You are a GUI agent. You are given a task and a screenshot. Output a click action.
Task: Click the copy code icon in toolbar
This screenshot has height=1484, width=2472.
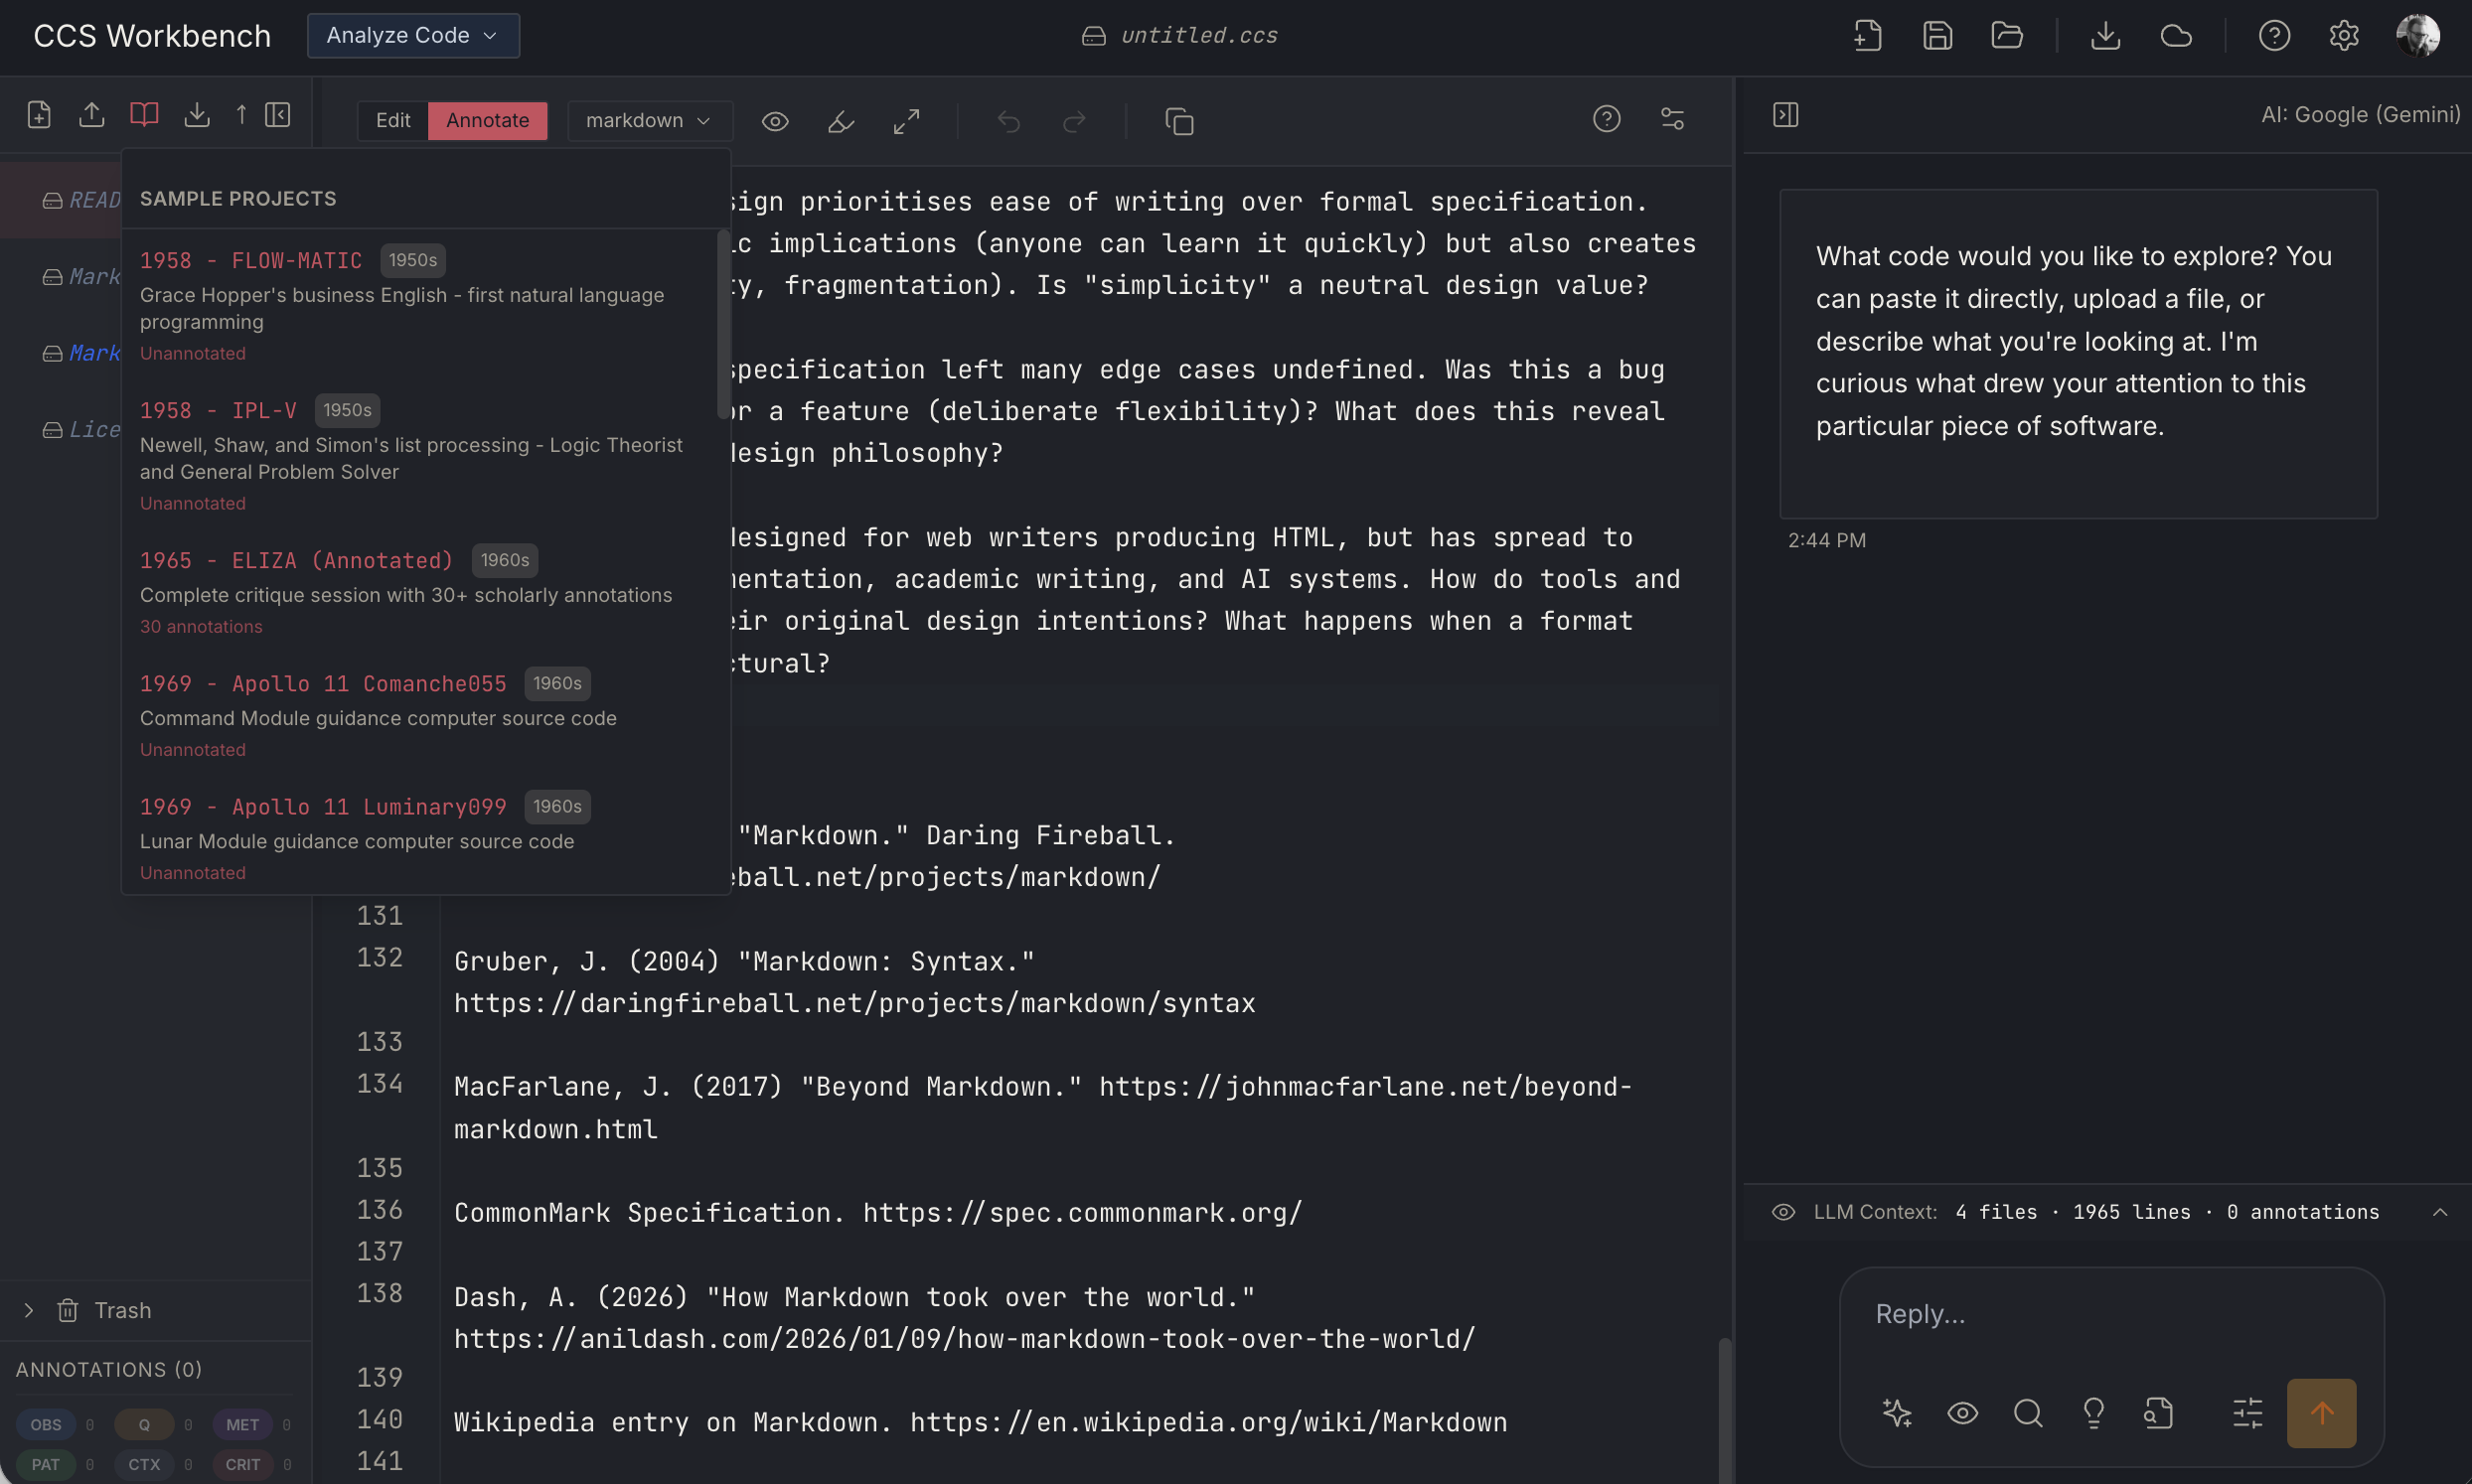[1179, 121]
